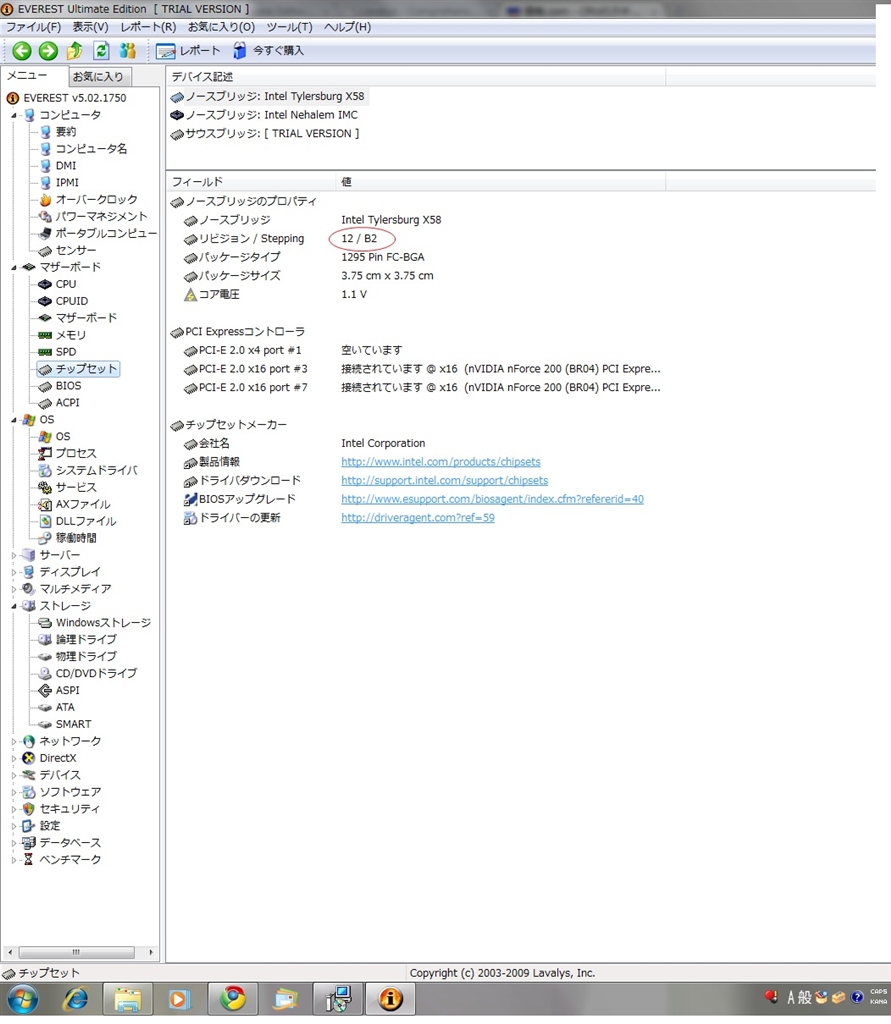Click the green back arrow toolbar icon
Viewport: 891px width, 1024px height.
pos(21,51)
